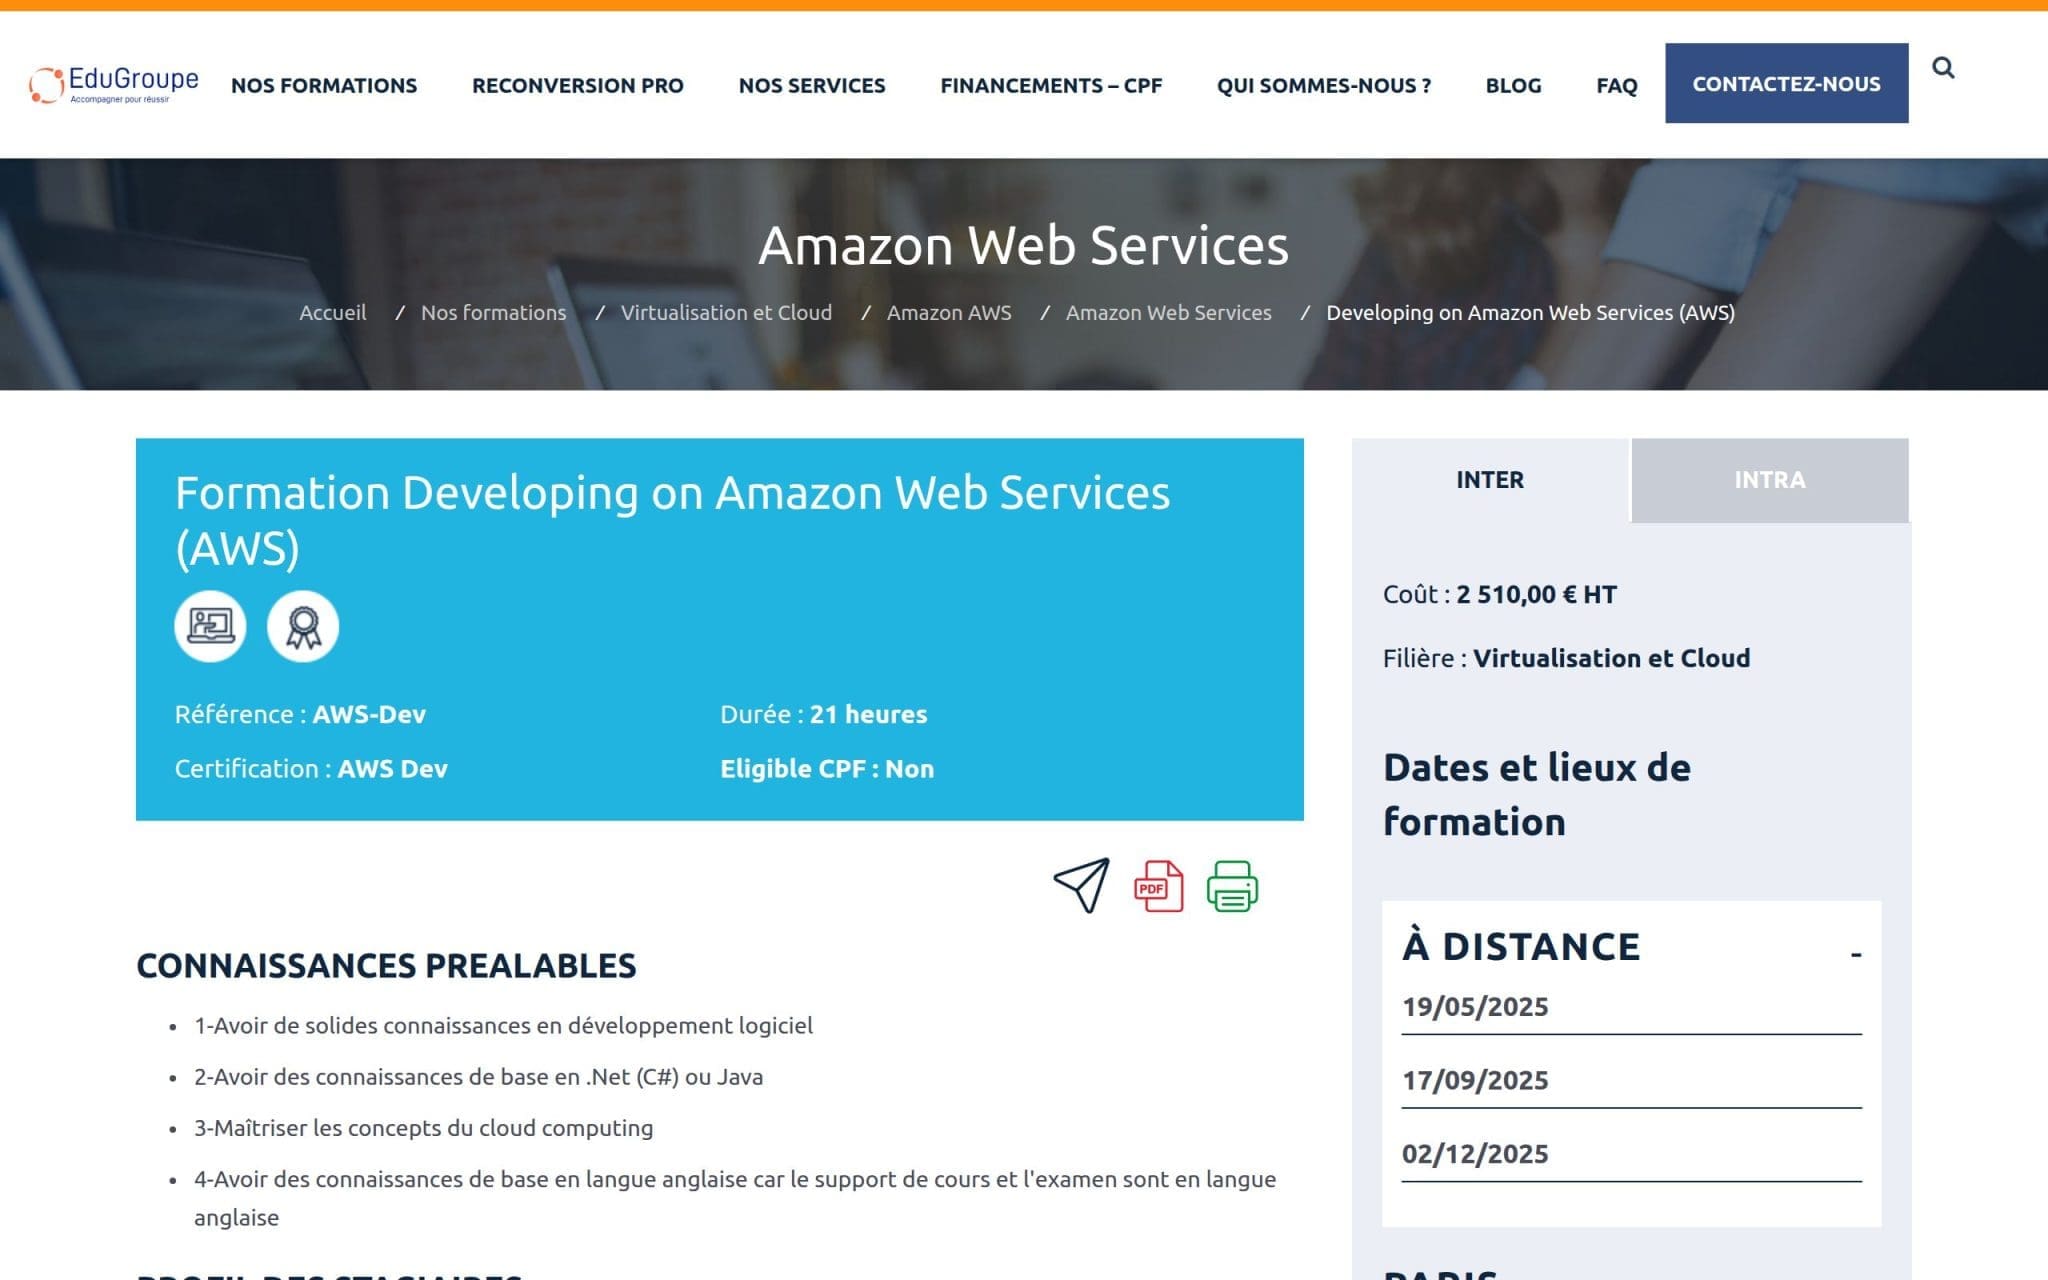Open the search magnifier
2048x1280 pixels.
[1944, 67]
